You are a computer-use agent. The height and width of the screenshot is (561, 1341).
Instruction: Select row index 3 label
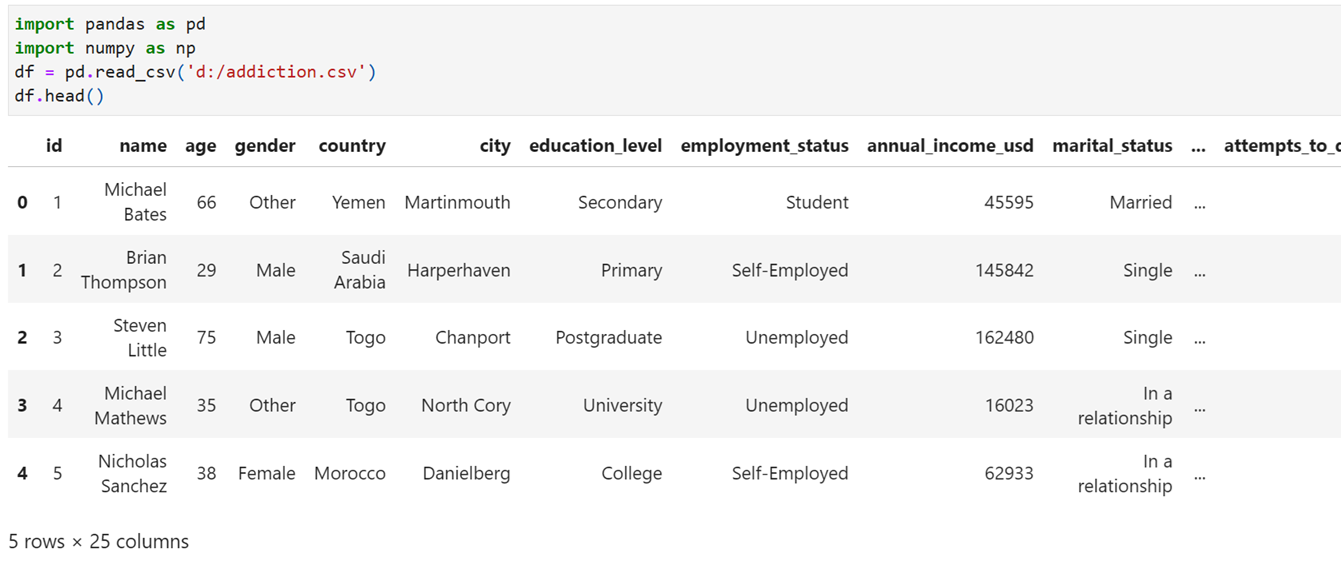(22, 406)
